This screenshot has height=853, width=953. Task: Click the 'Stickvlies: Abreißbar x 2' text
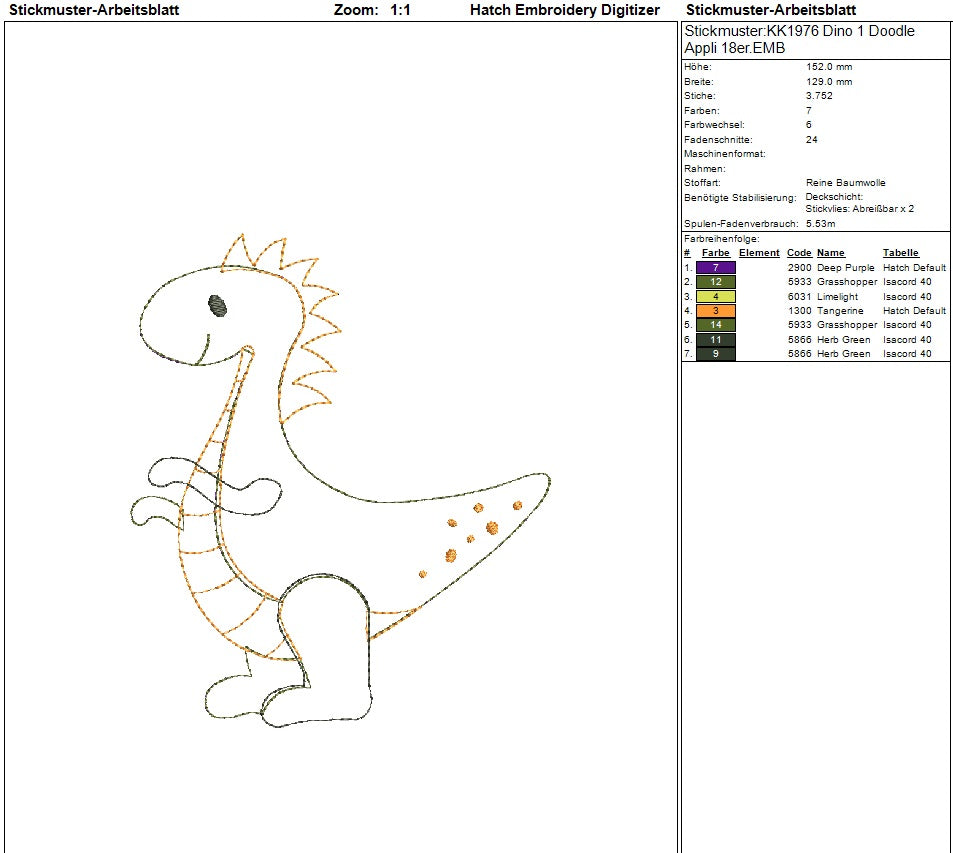click(x=859, y=209)
